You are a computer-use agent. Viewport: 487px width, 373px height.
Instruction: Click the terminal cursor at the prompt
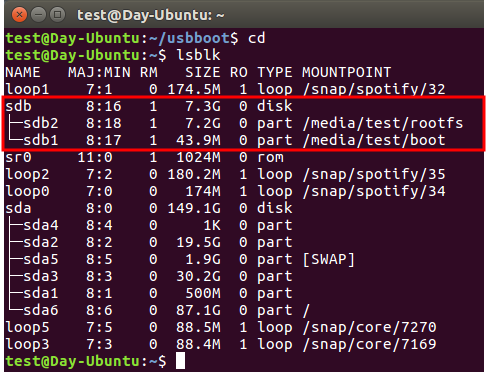(x=180, y=361)
